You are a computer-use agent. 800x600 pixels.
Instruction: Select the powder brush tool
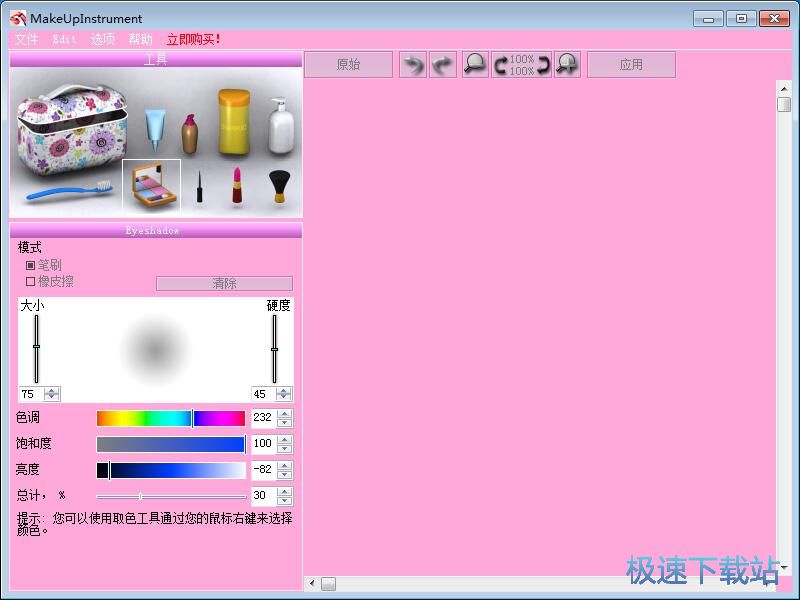(279, 186)
